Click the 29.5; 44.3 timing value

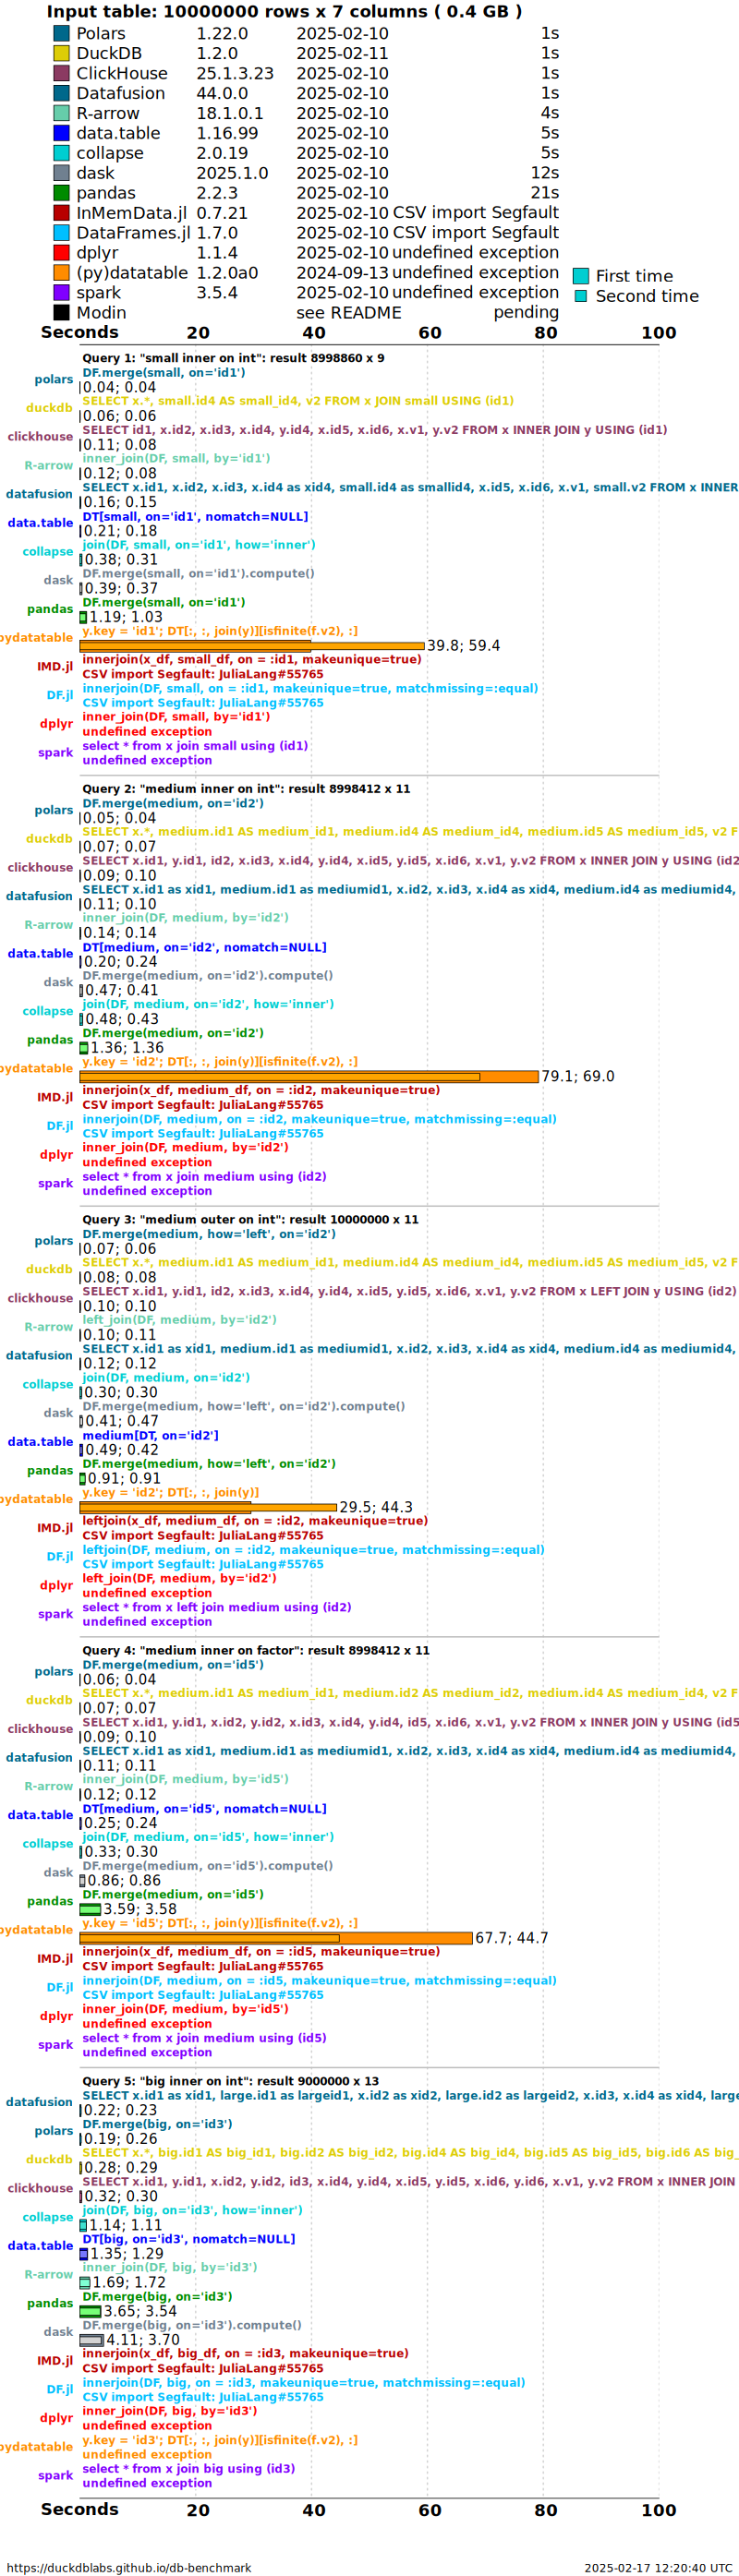[376, 1507]
